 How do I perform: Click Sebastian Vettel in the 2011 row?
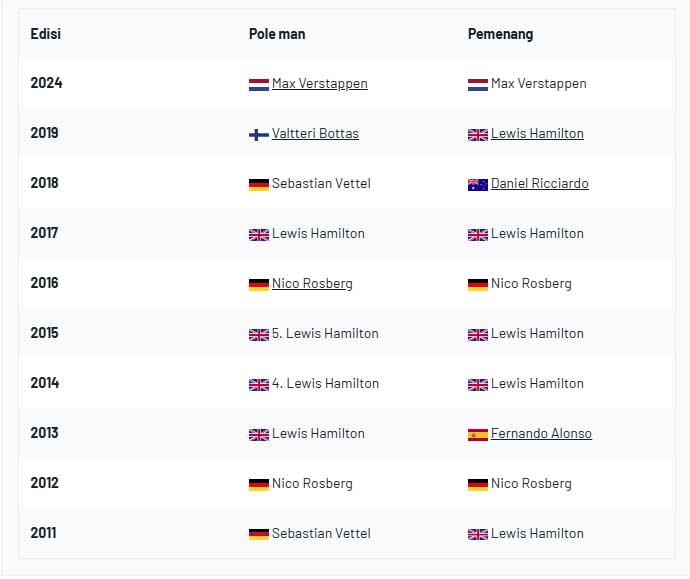click(321, 533)
